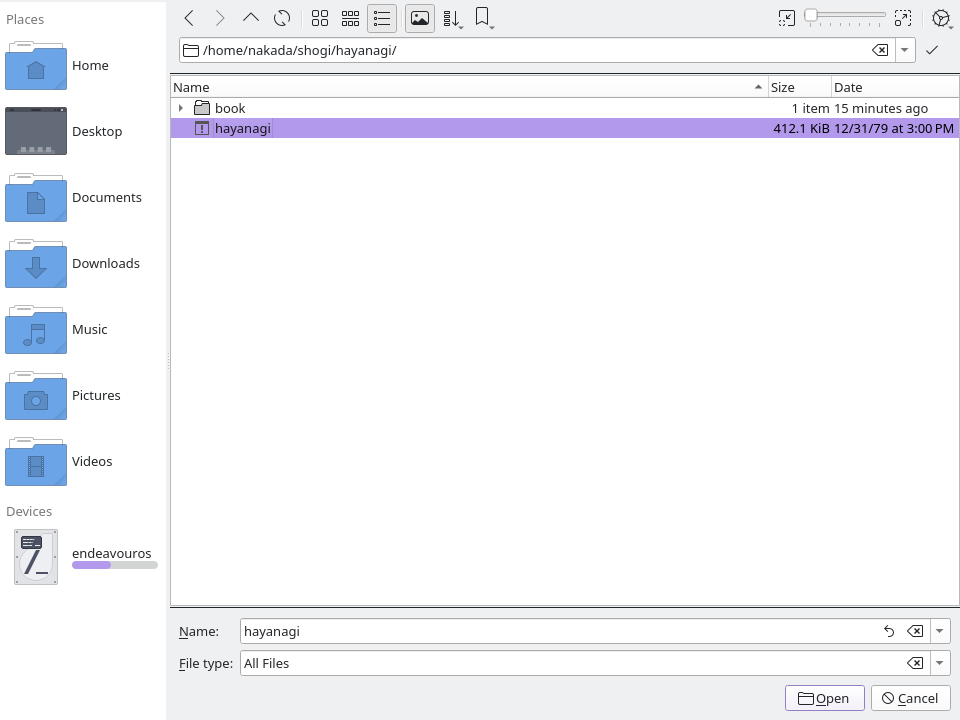This screenshot has width=960, height=720.
Task: Select the hayanagi file
Action: (564, 128)
